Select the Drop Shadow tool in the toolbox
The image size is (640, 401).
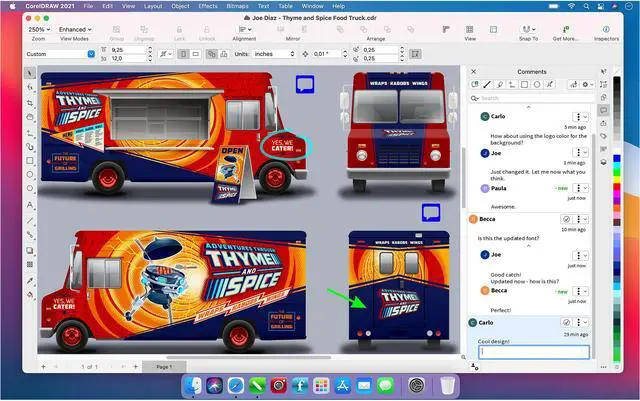(x=30, y=250)
